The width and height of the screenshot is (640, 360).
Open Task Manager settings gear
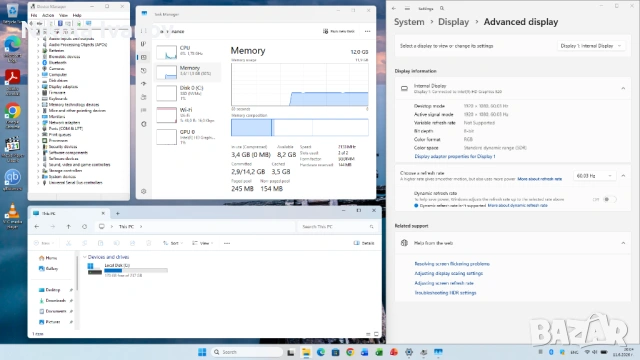coord(144,191)
